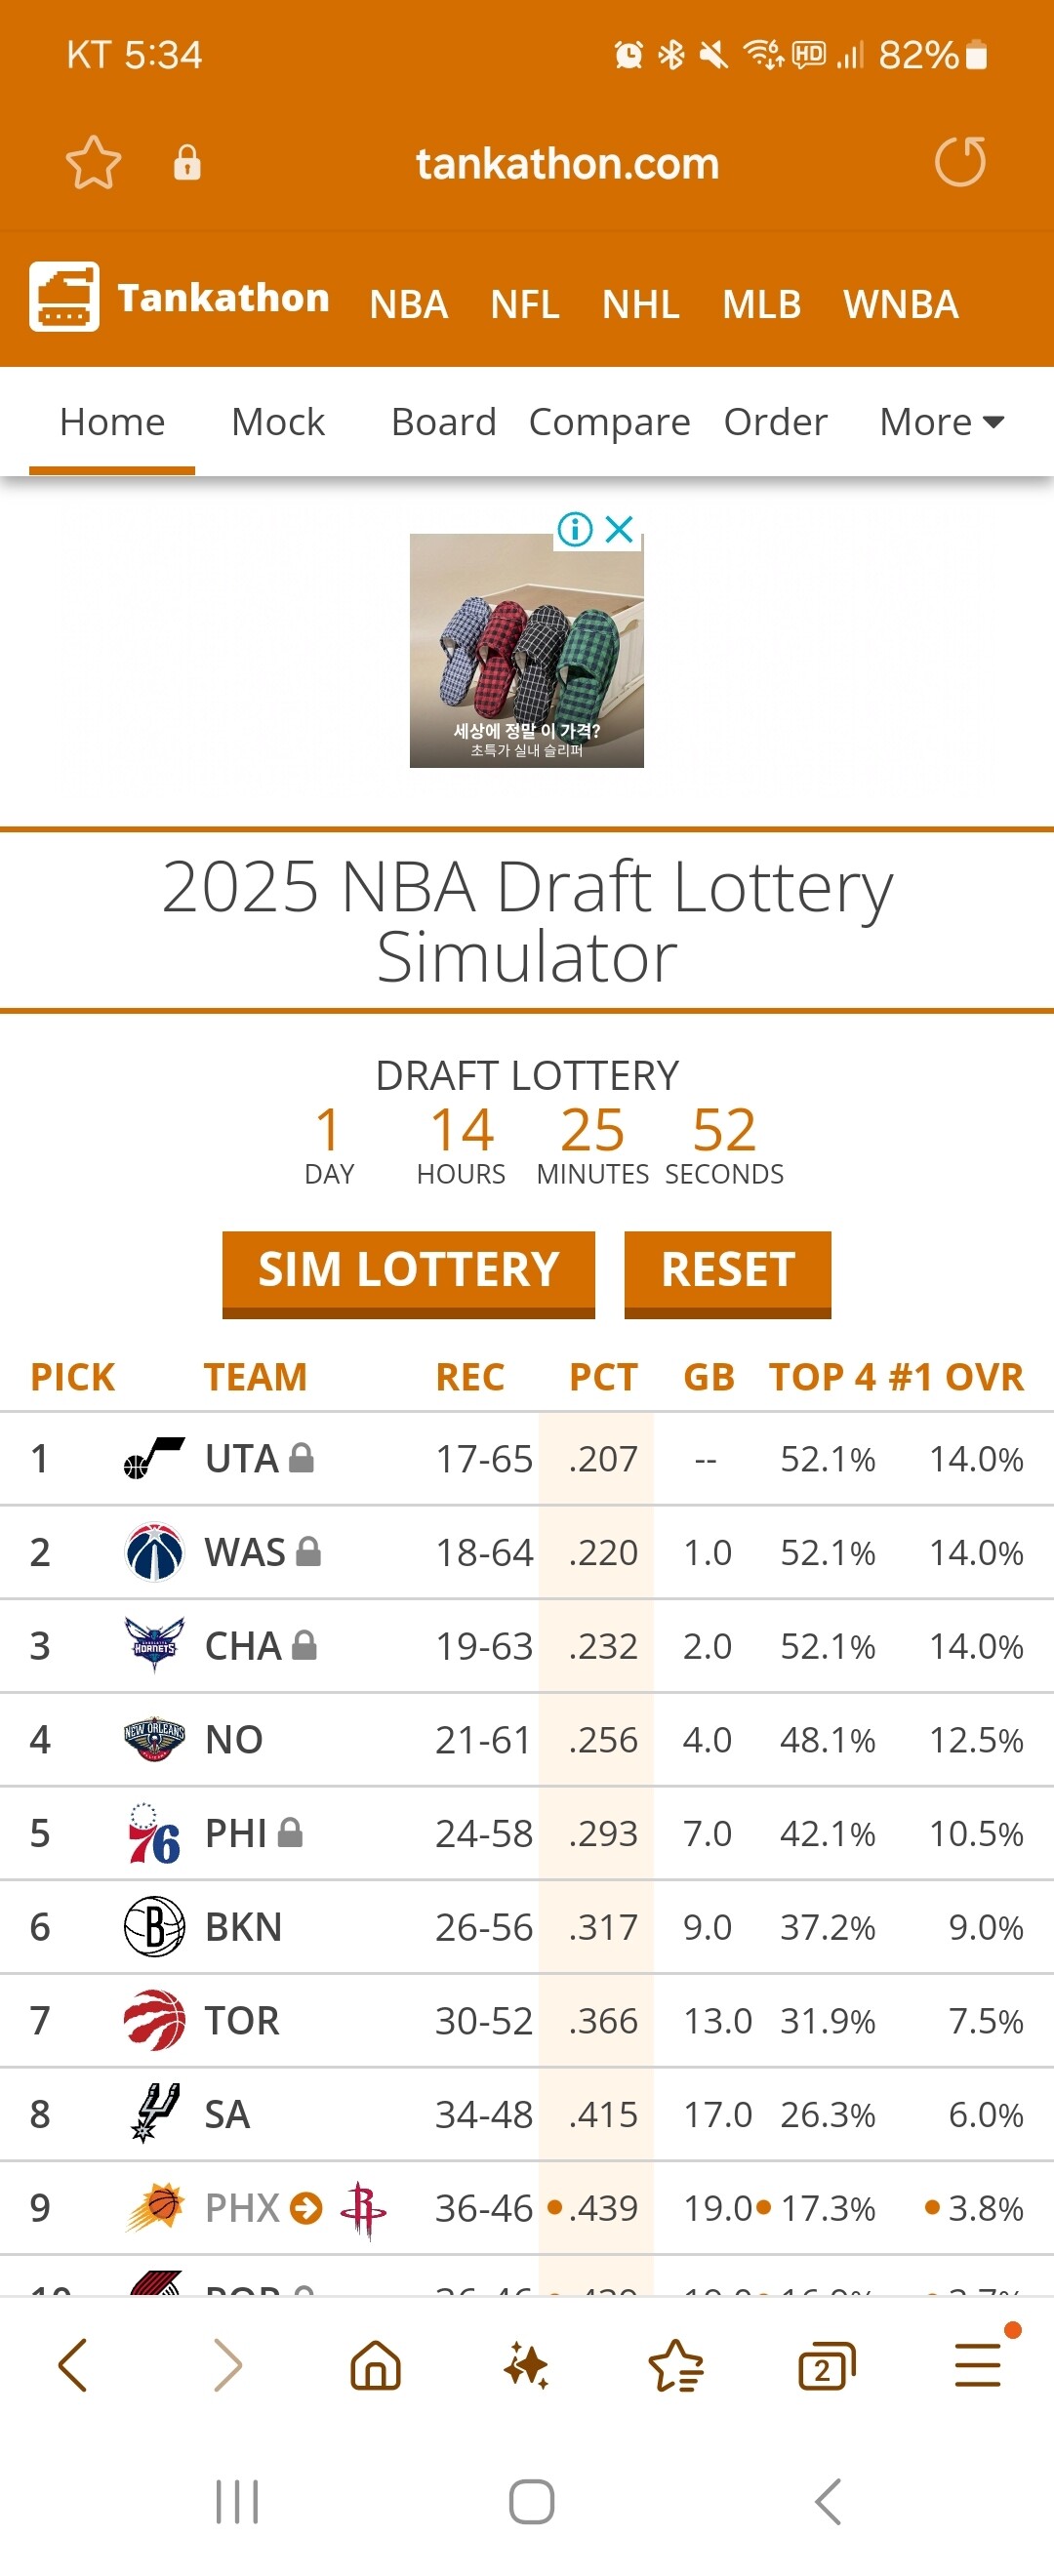
Task: Open browser home icon in bottom bar
Action: [x=376, y=2366]
